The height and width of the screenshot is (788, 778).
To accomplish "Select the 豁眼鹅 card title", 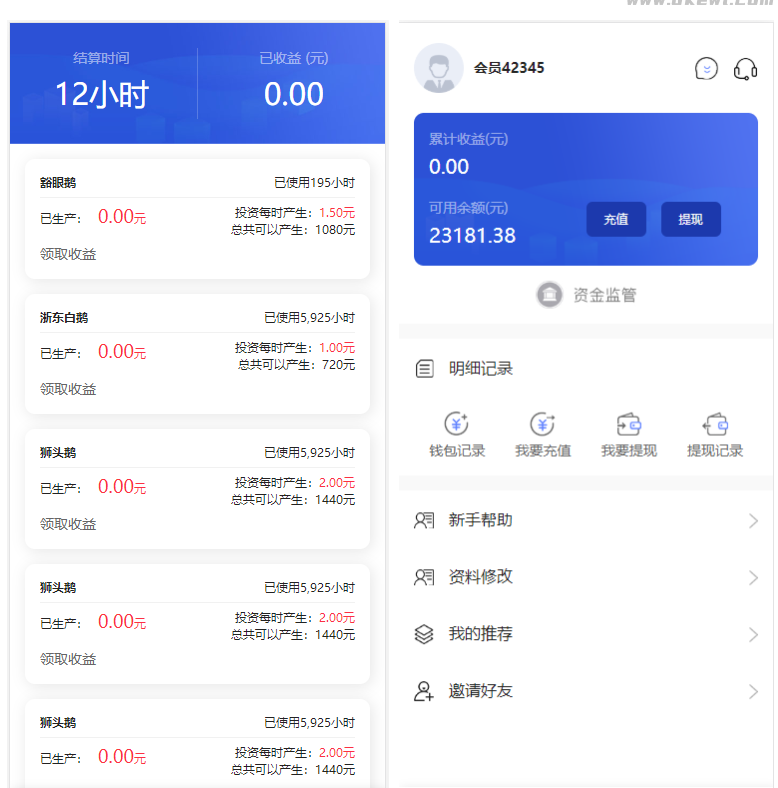I will coord(58,182).
